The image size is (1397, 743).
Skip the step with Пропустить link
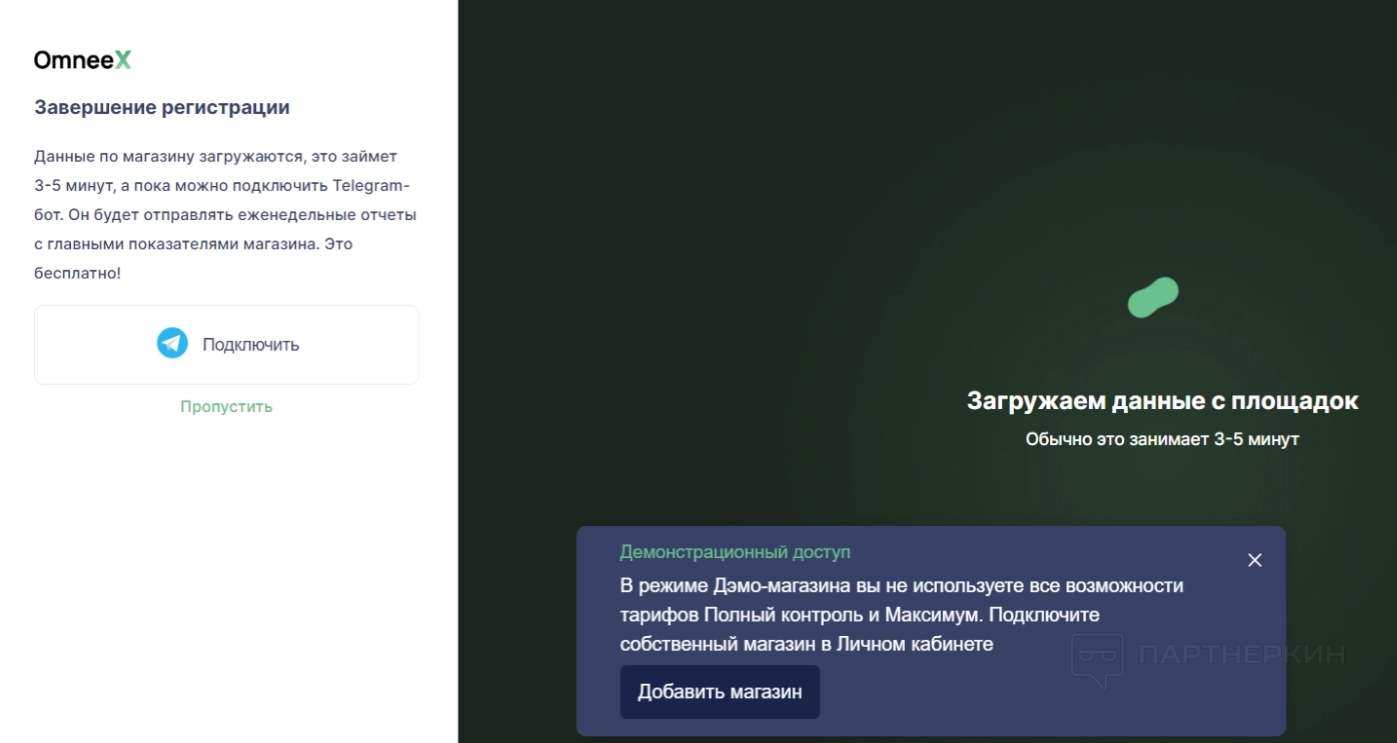coord(226,407)
